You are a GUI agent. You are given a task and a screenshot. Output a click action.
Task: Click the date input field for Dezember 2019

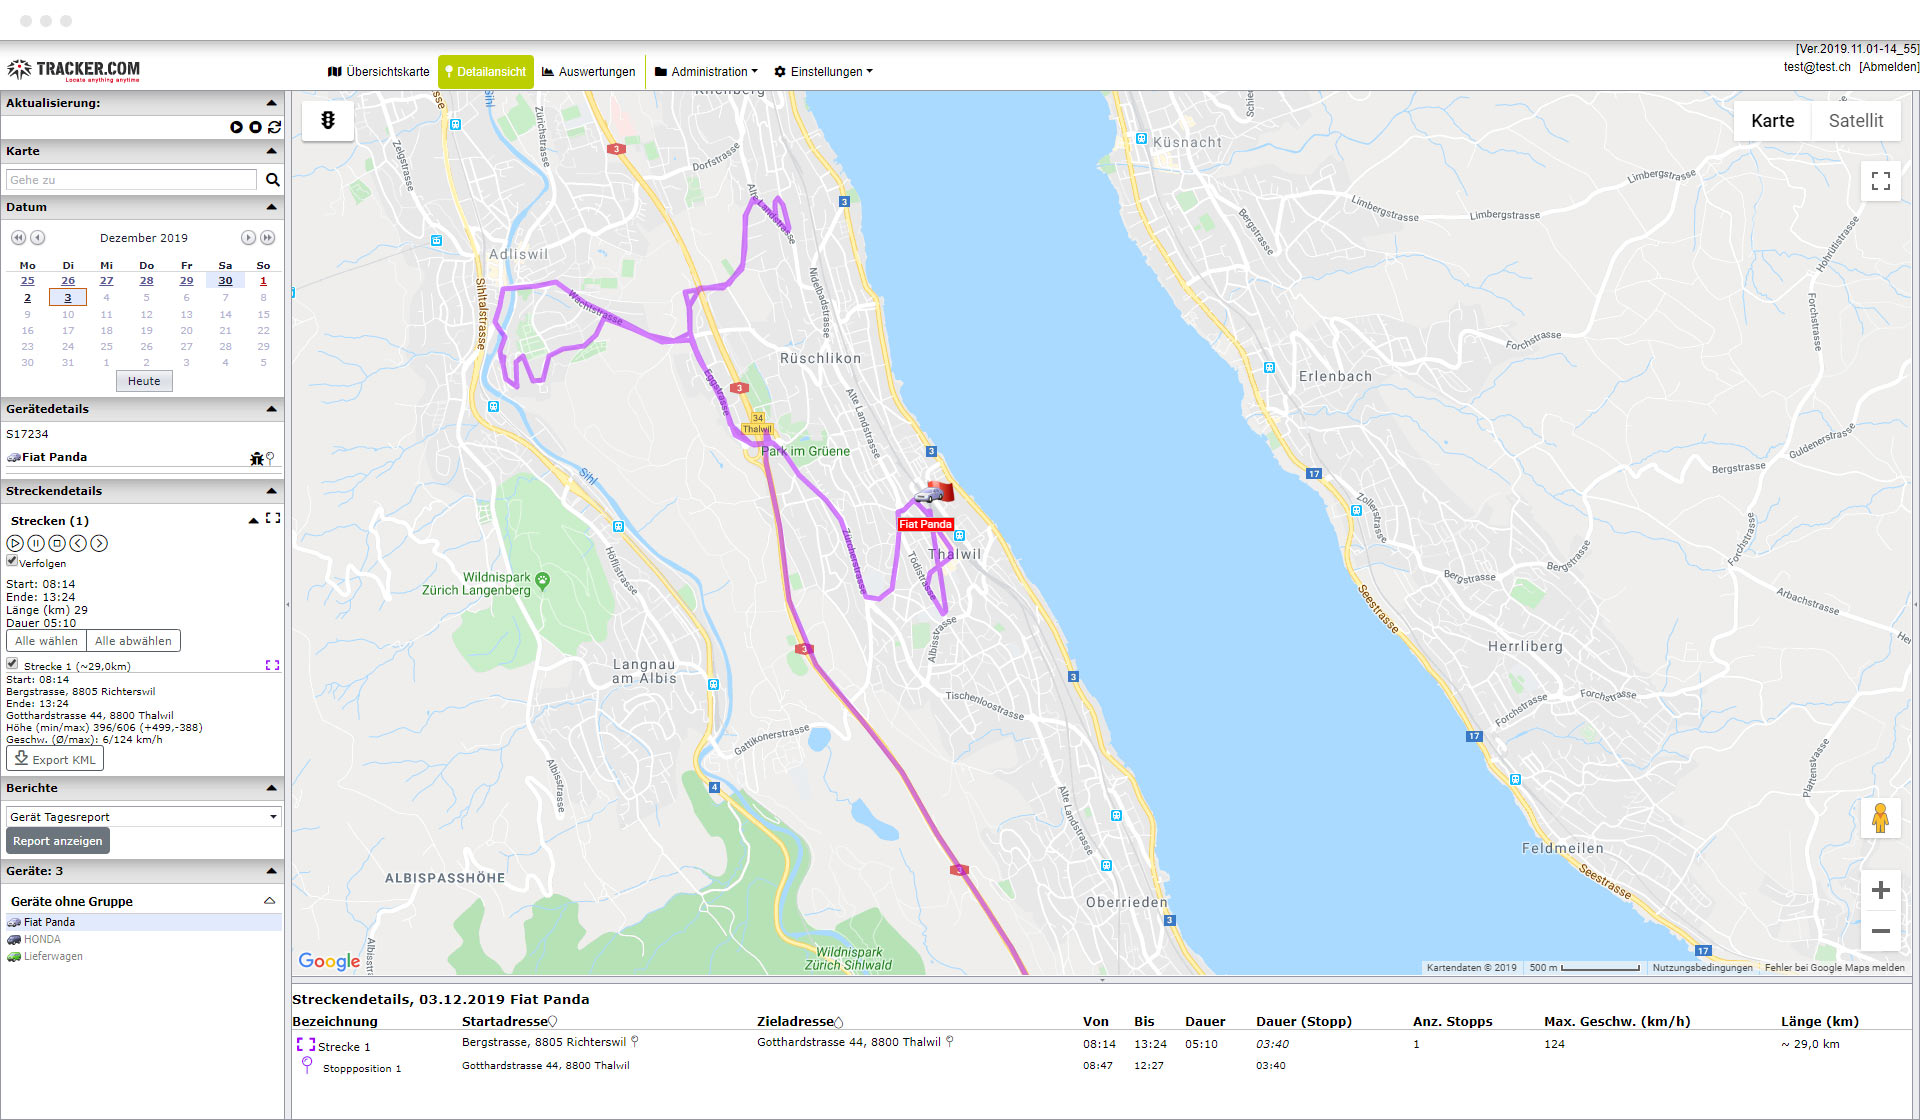coord(143,237)
